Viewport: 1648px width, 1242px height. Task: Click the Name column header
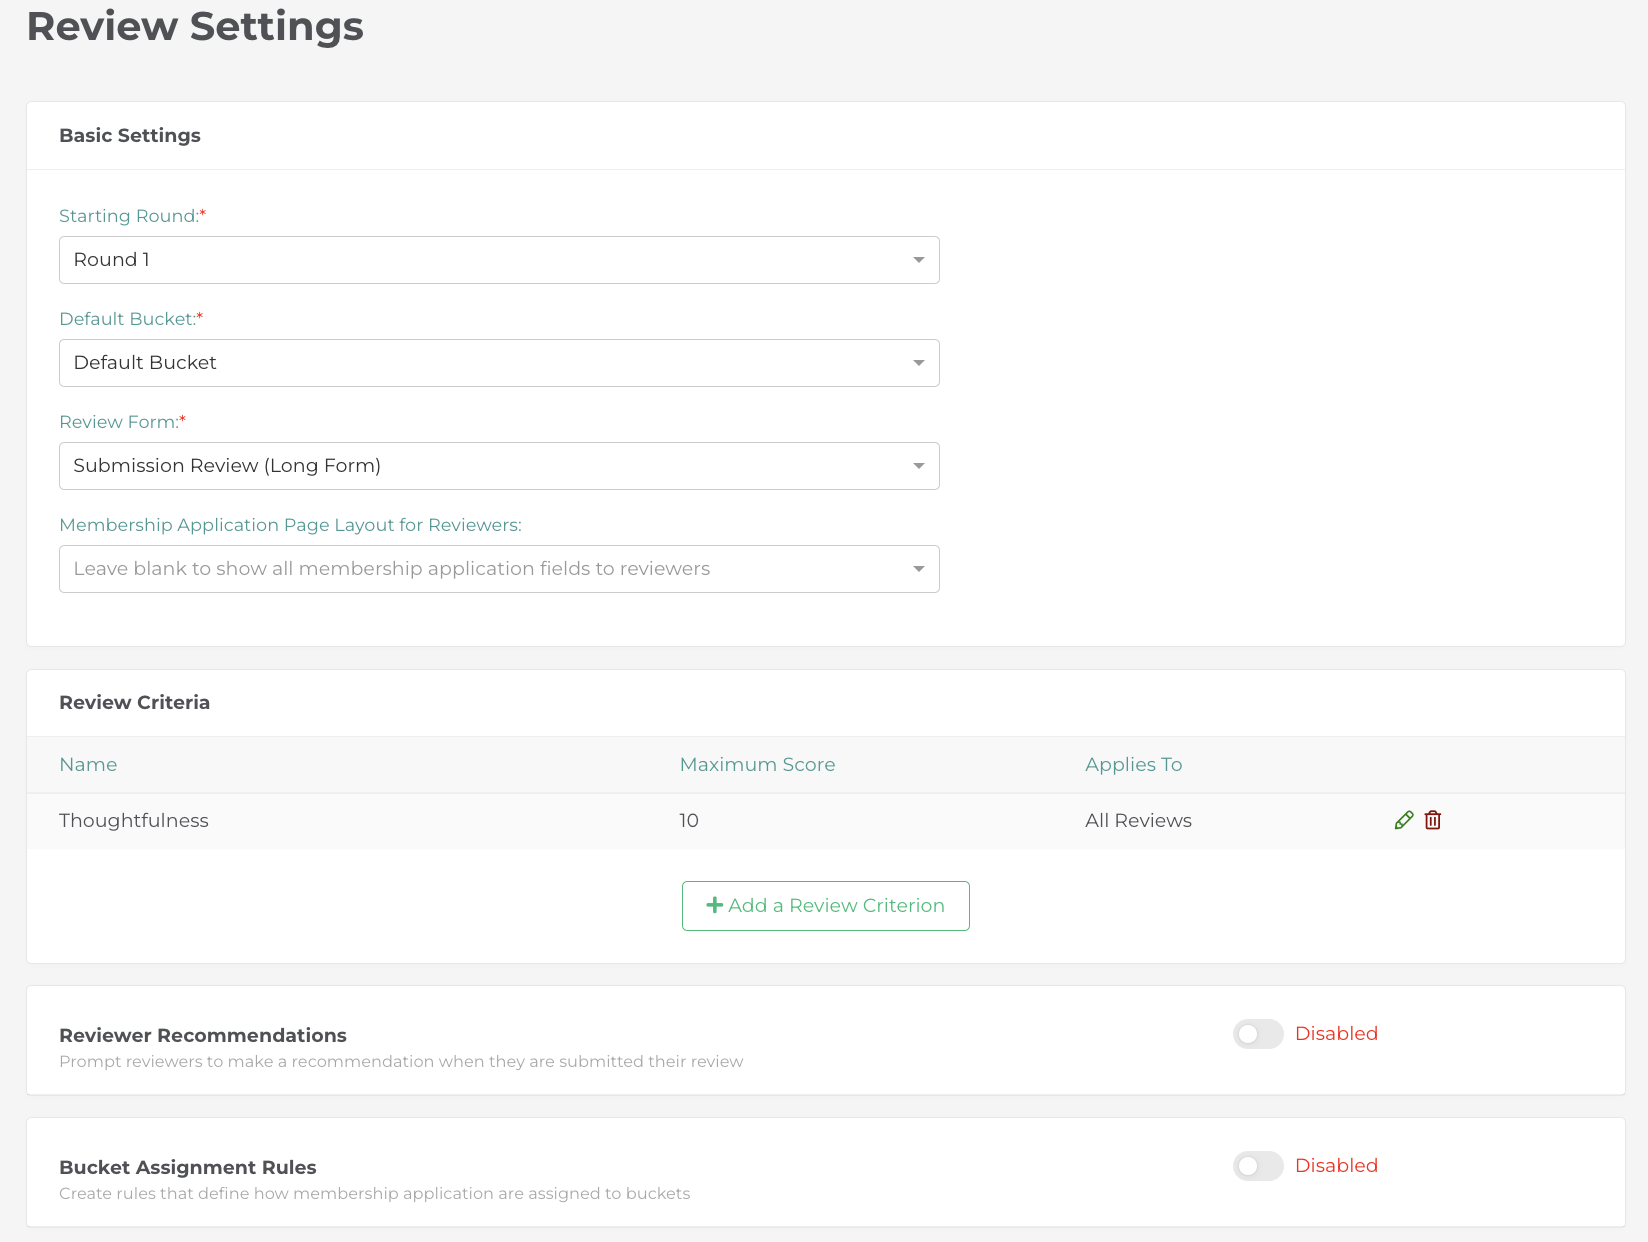point(88,765)
